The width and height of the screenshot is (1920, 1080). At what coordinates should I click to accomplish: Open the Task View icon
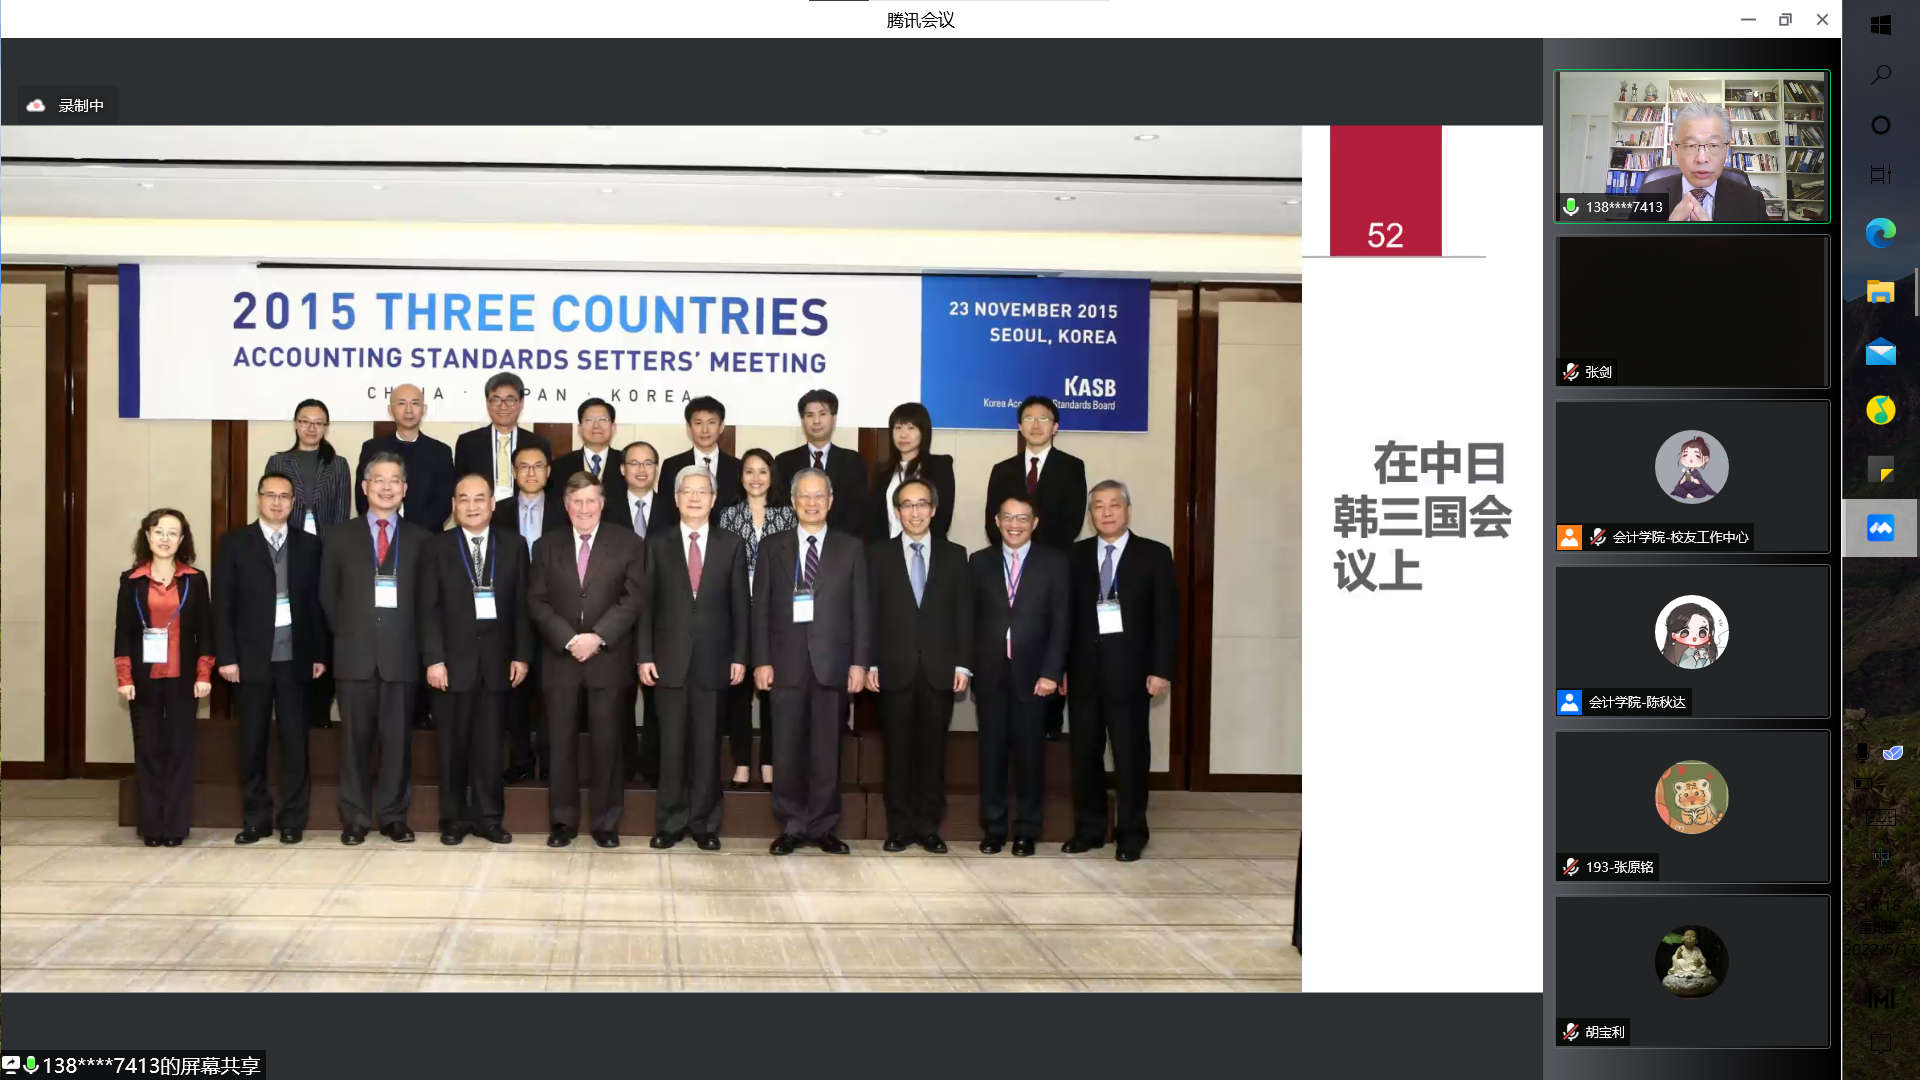tap(1880, 174)
